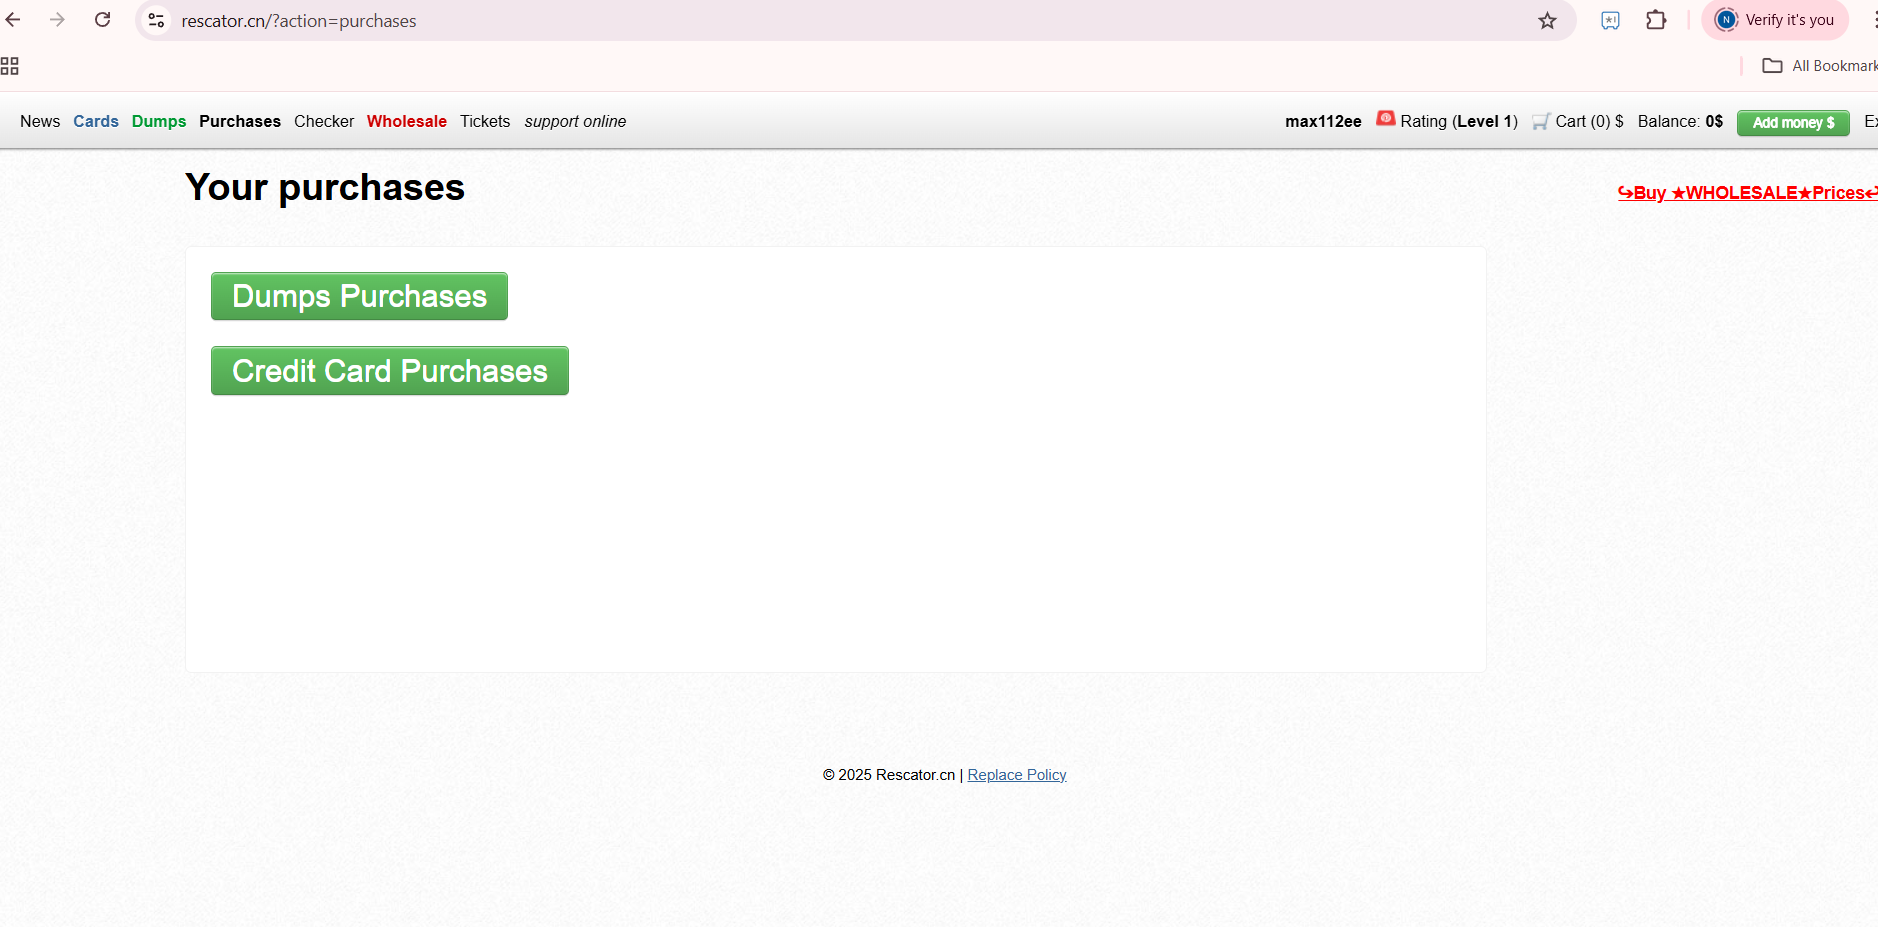Follow the Buy WHOLESALE Prices link
The image size is (1878, 927).
[1748, 193]
